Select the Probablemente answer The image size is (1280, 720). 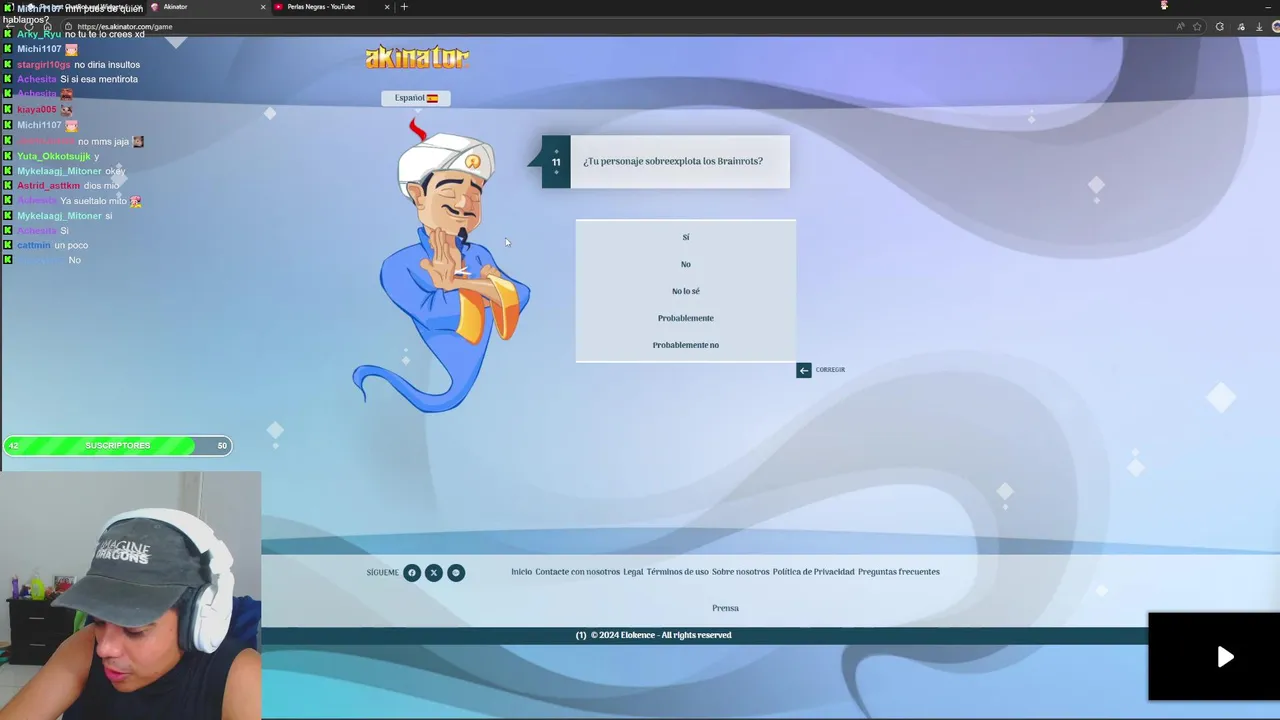point(685,318)
